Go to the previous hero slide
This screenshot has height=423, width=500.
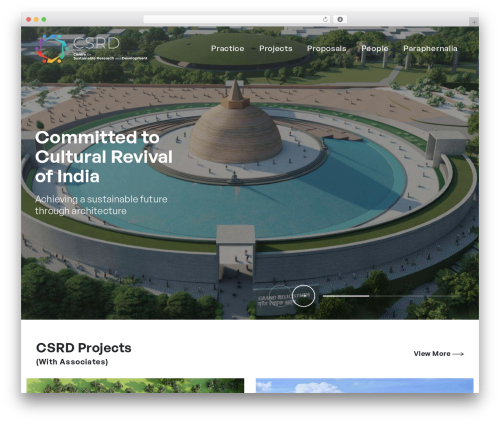280,296
